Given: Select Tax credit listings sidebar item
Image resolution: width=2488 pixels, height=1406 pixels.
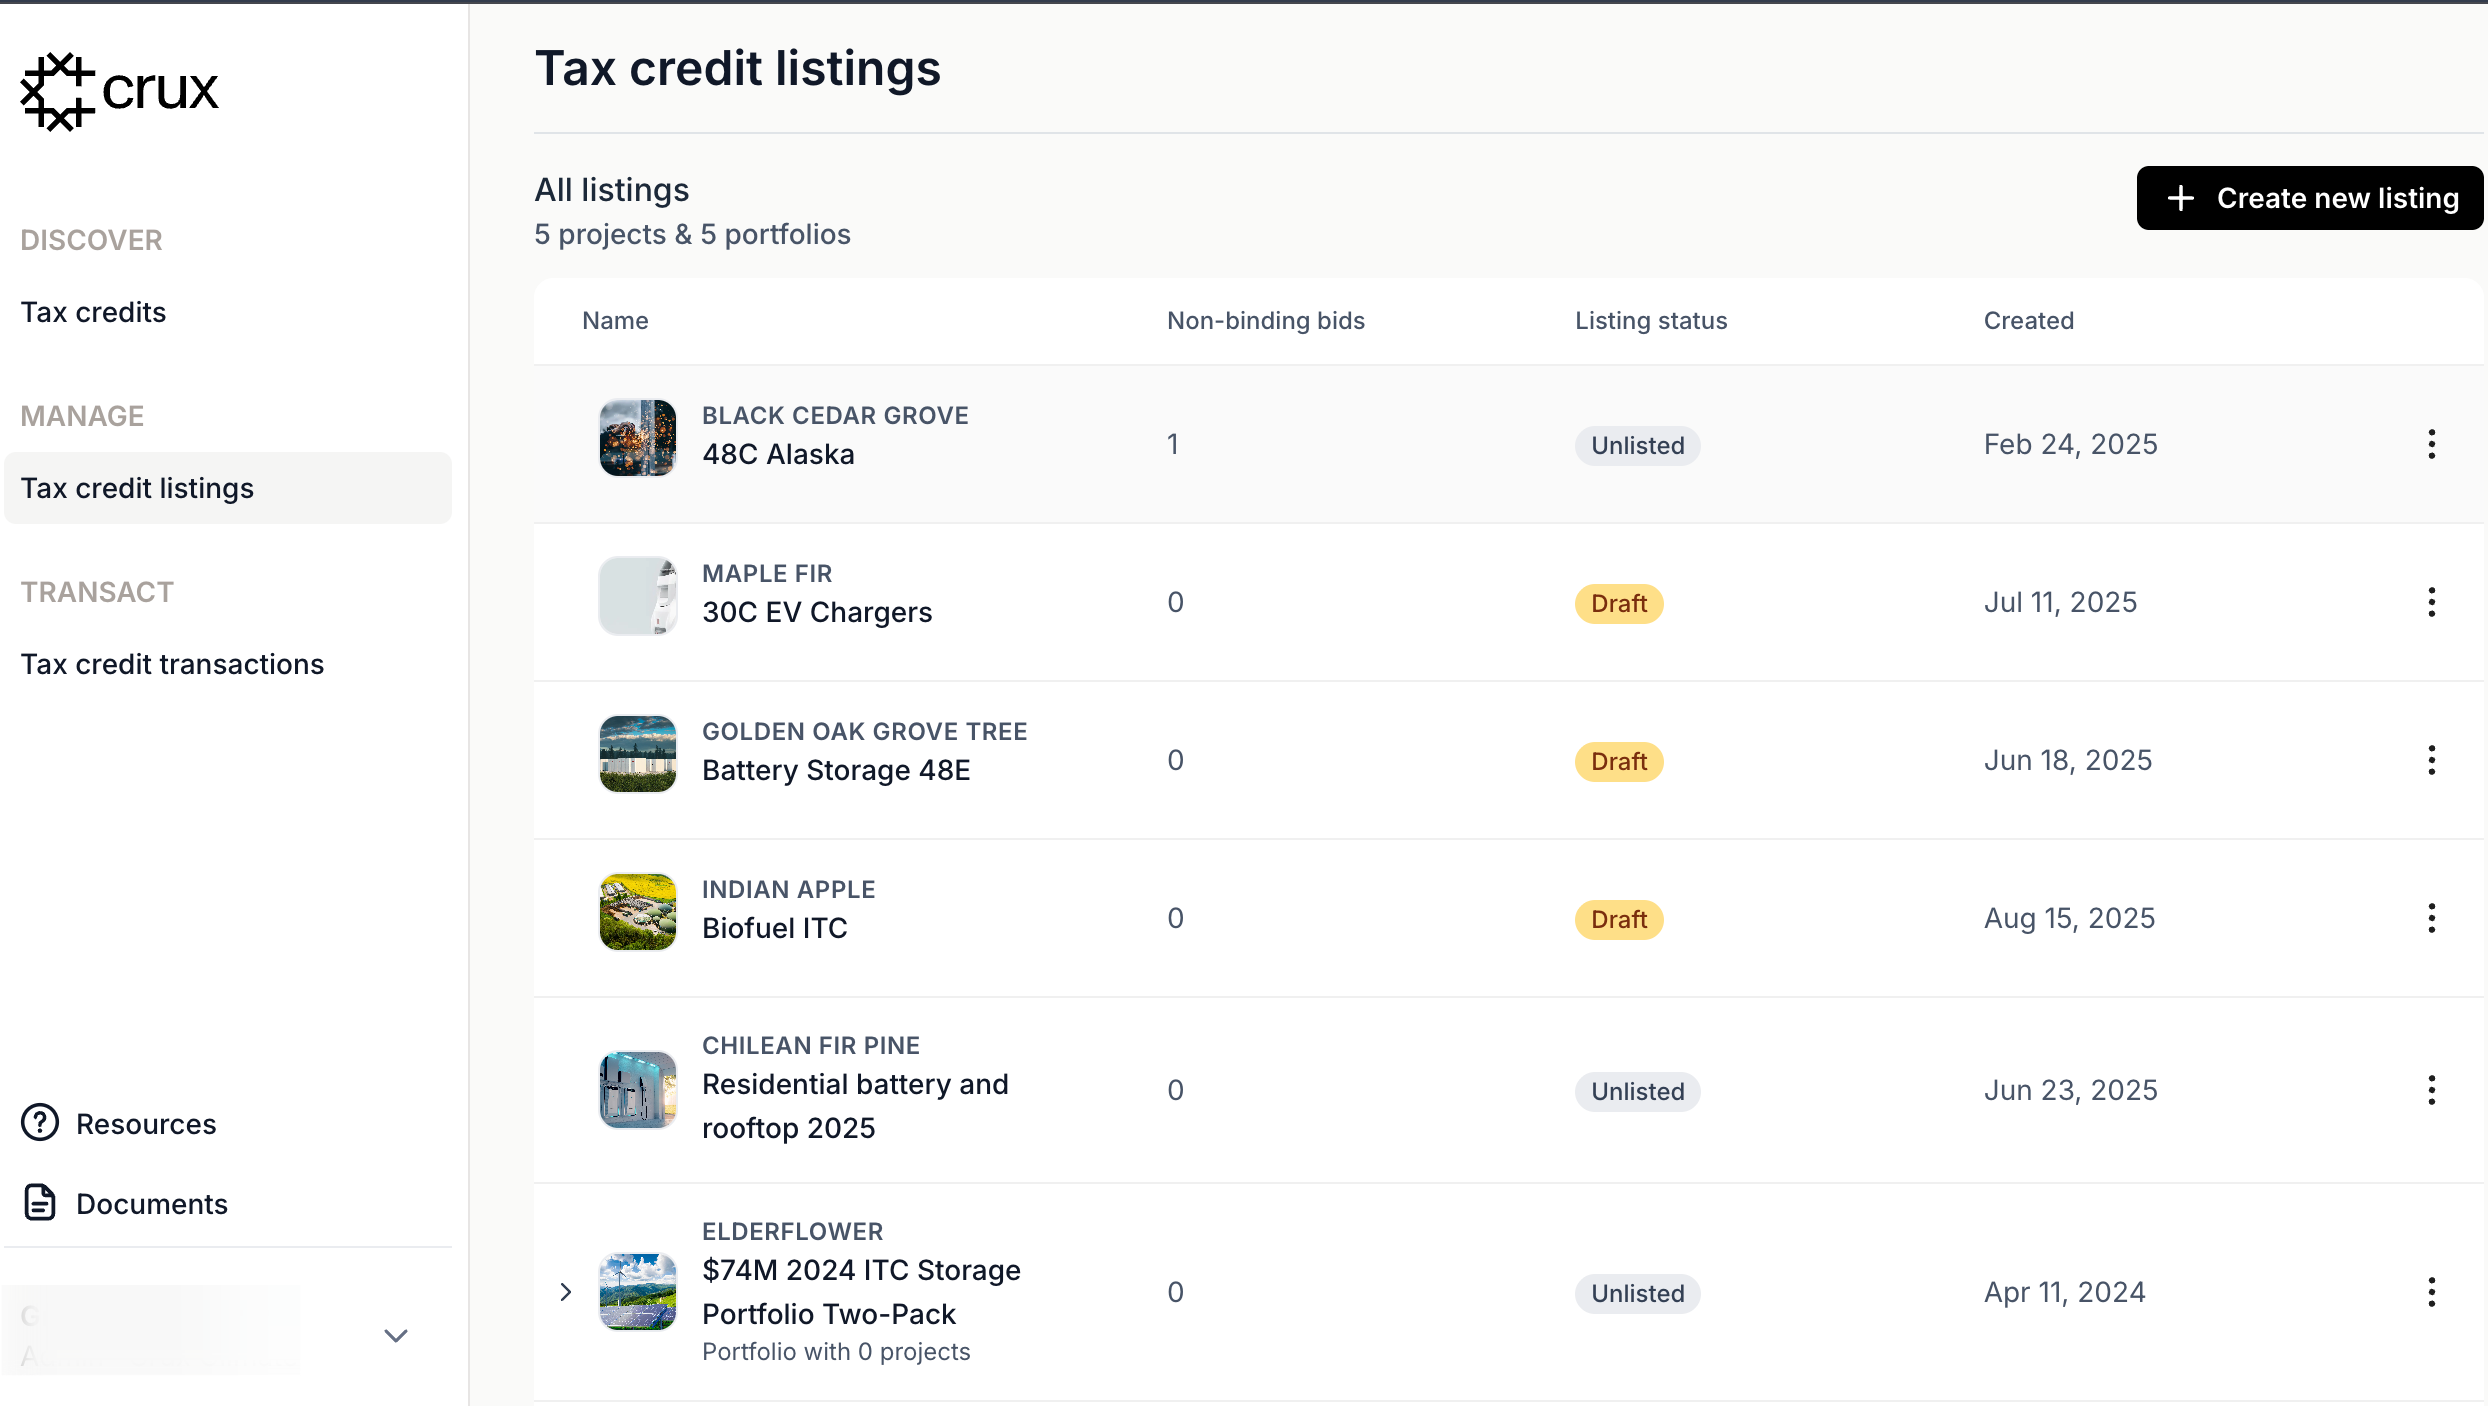Looking at the screenshot, I should tap(137, 488).
